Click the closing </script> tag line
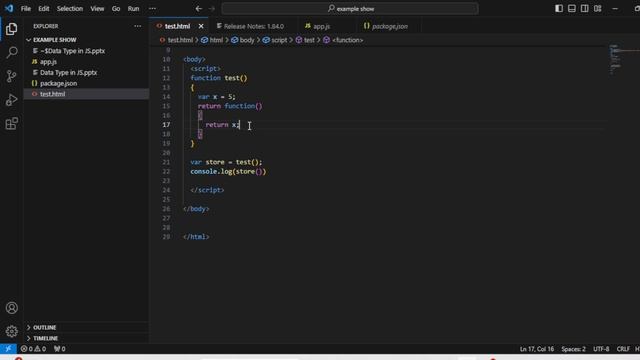This screenshot has width=640, height=360. pyautogui.click(x=207, y=190)
